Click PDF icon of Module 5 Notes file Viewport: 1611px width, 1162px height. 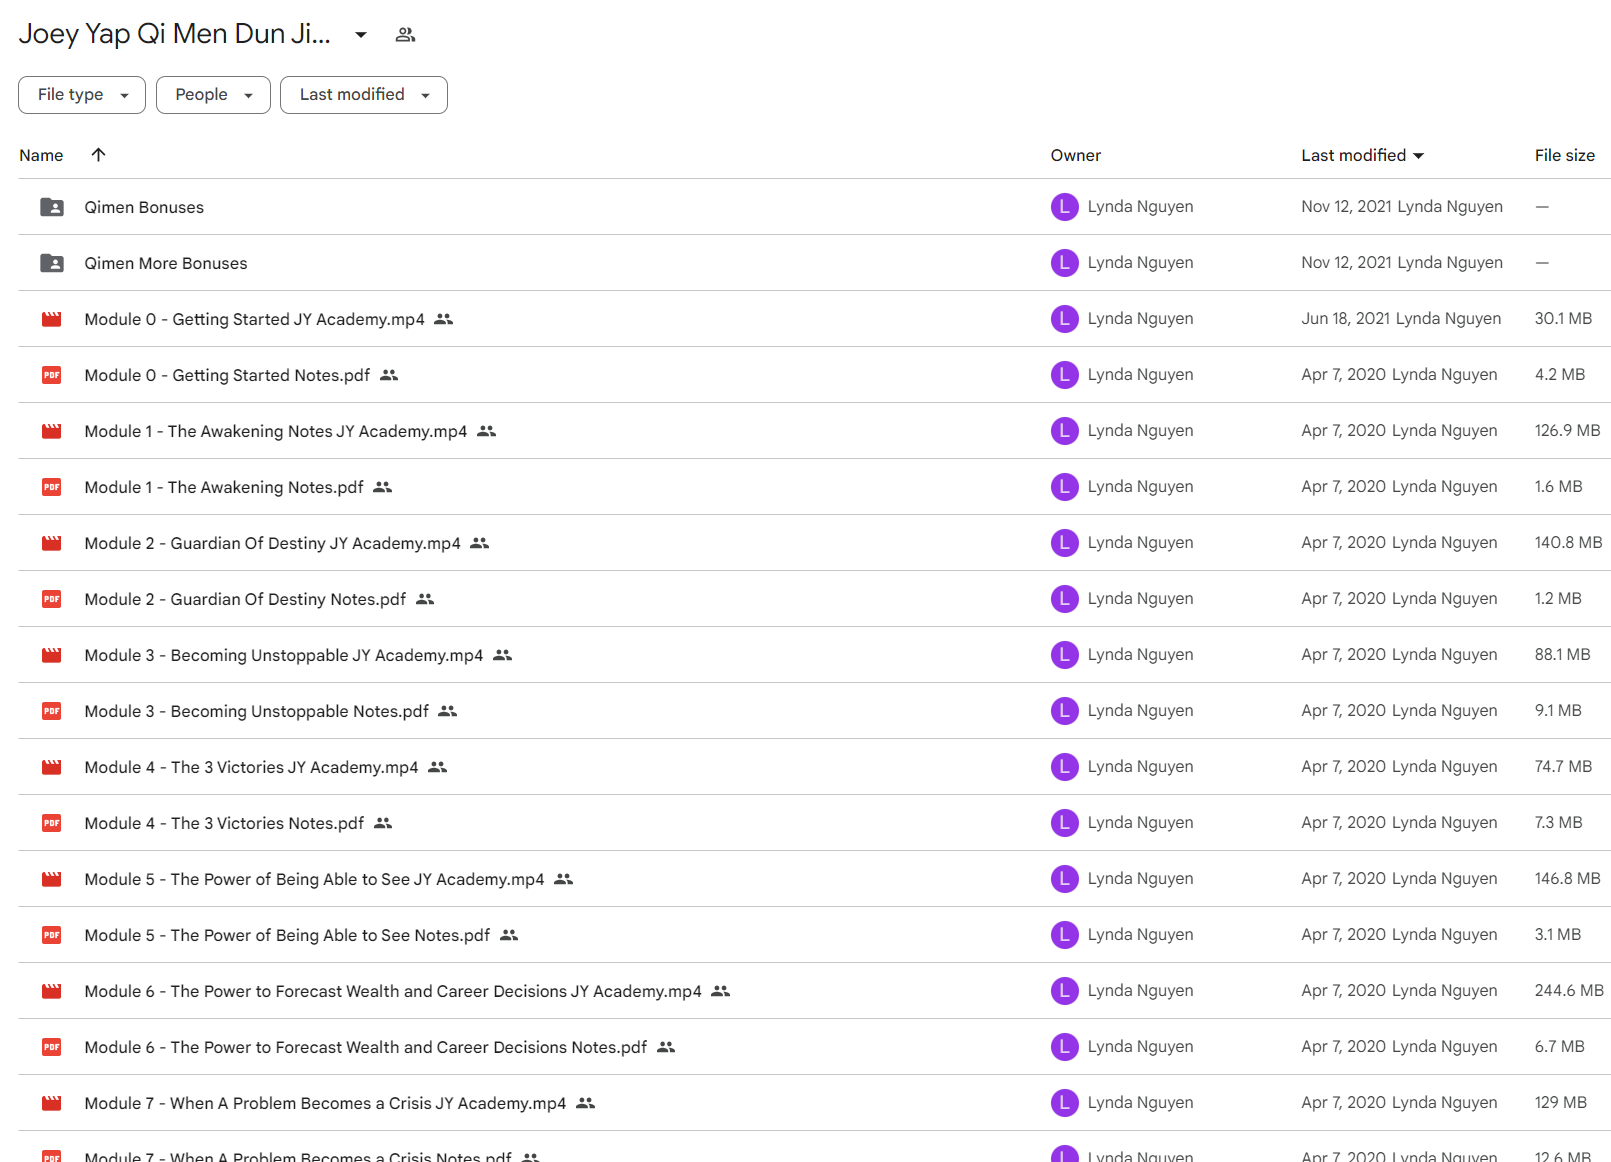pyautogui.click(x=52, y=935)
